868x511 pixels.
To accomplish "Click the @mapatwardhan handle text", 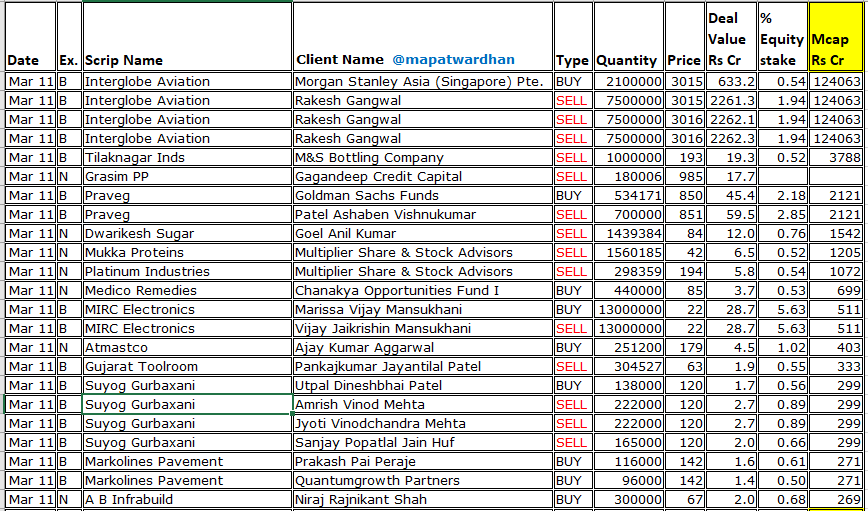I will pos(453,59).
